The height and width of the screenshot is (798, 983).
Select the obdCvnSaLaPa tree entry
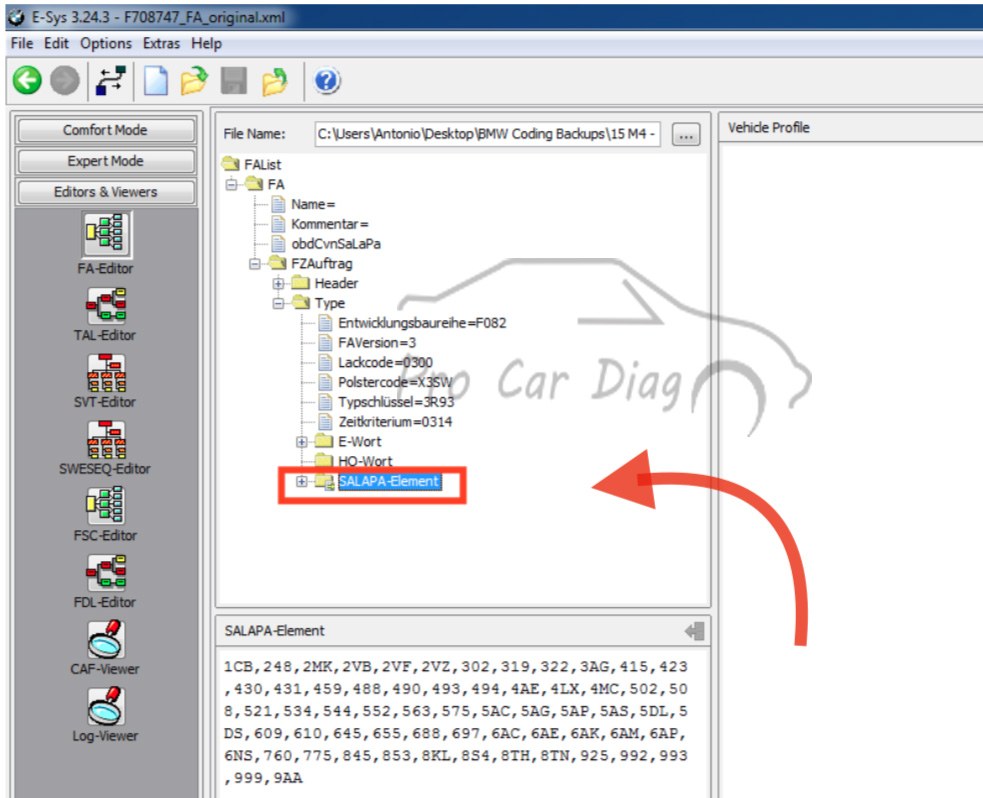click(335, 244)
